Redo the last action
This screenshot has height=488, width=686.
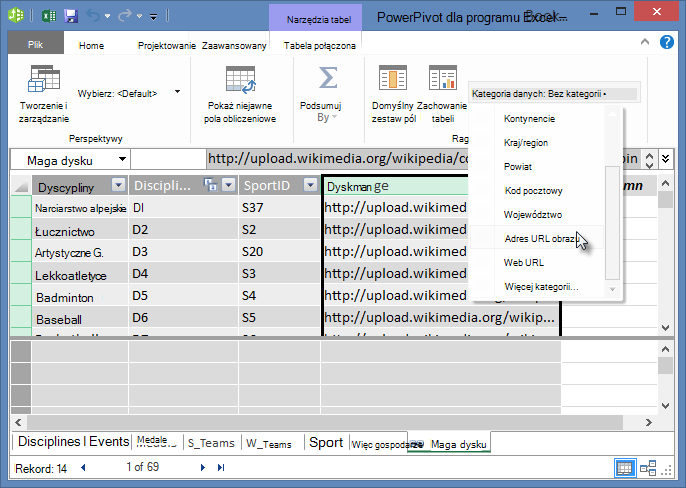124,16
